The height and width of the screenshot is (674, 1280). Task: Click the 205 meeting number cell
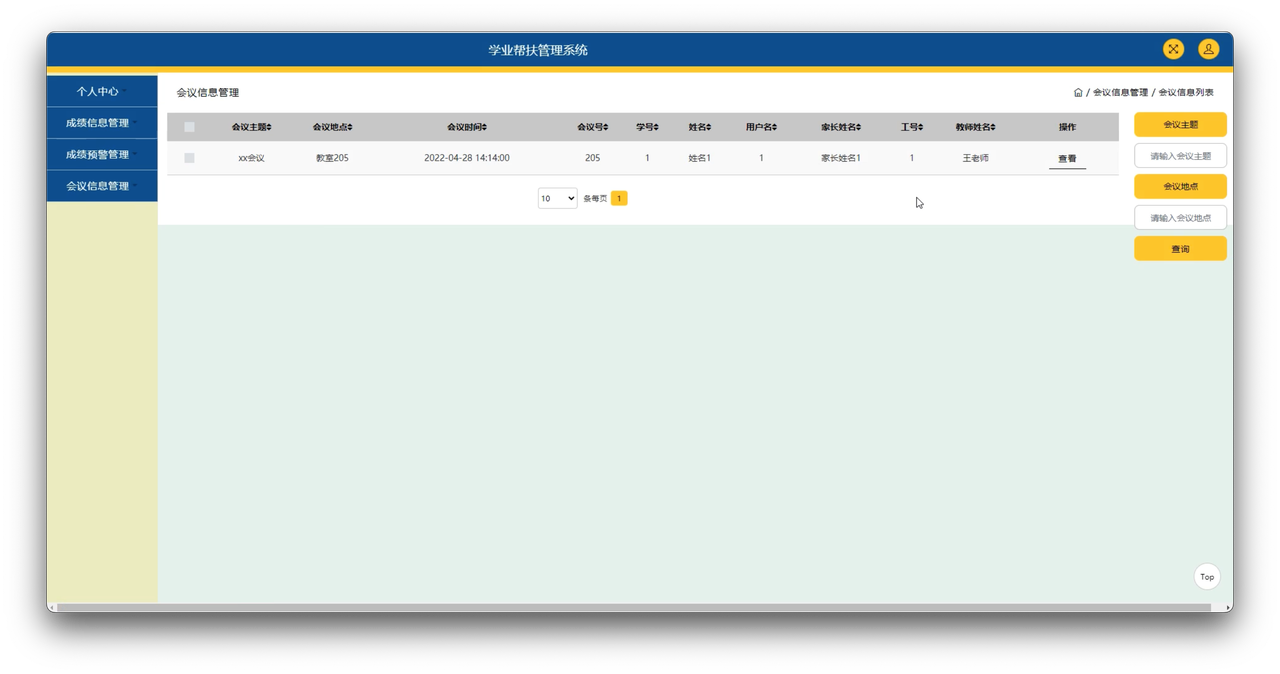coord(592,158)
